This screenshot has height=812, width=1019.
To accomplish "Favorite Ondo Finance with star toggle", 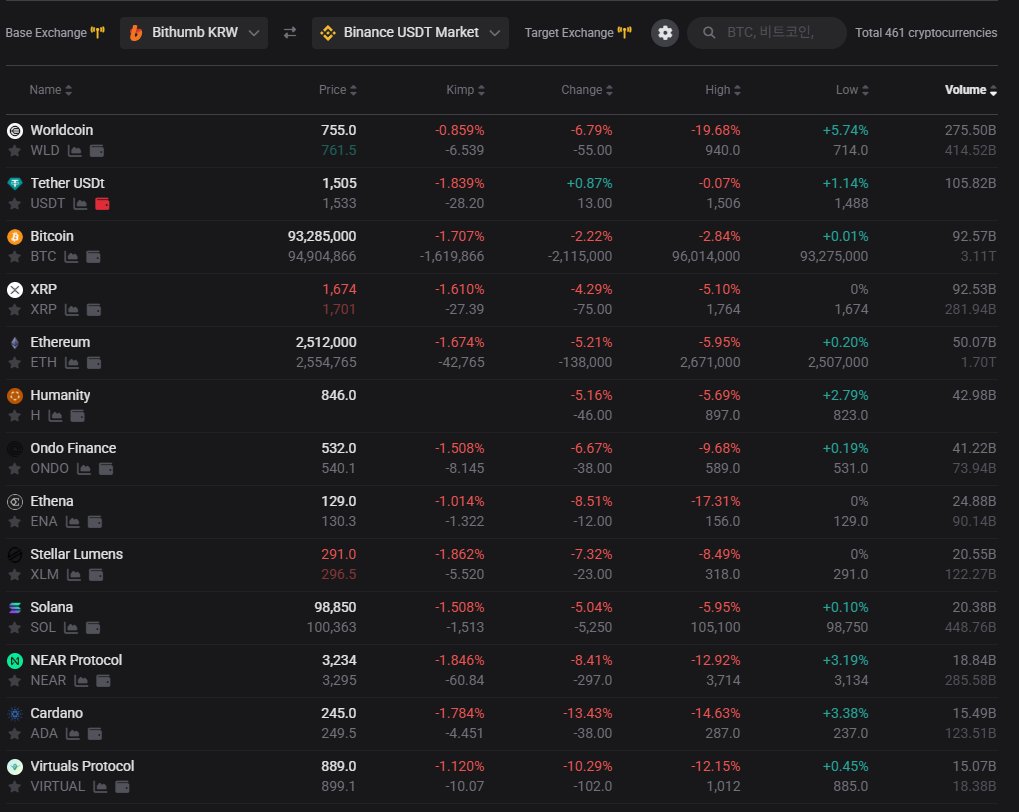I will point(14,469).
